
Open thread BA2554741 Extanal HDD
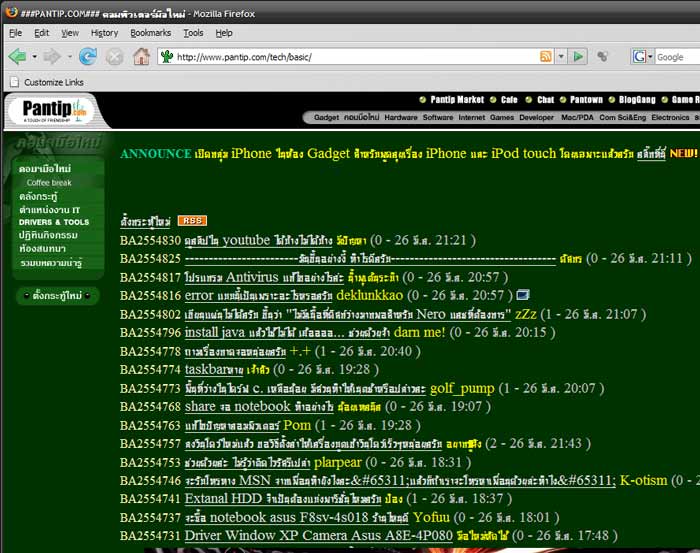pos(283,499)
